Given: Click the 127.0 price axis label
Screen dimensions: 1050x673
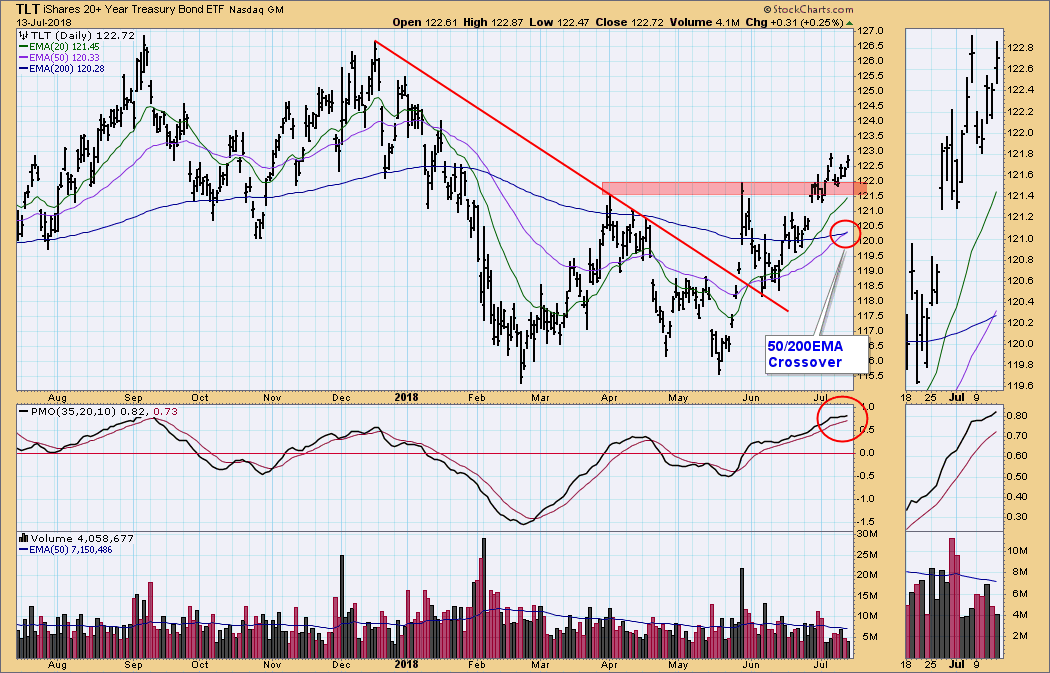Looking at the screenshot, I should coord(871,31).
